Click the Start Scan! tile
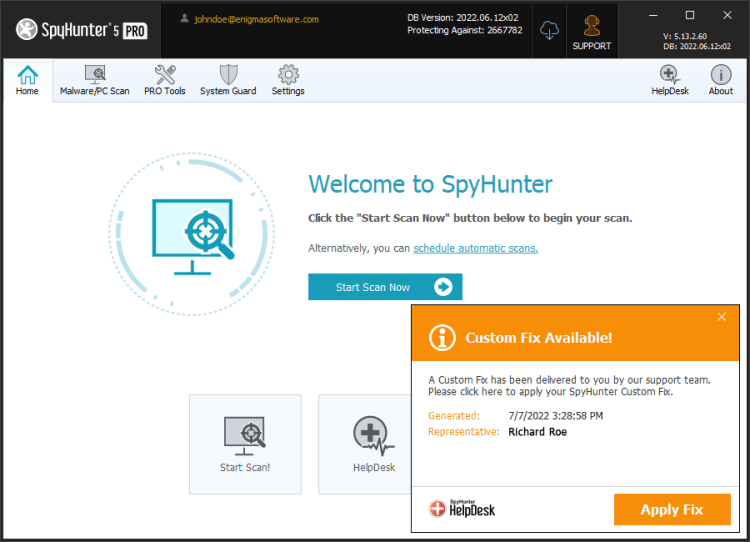Viewport: 750px width, 542px height. [x=245, y=444]
